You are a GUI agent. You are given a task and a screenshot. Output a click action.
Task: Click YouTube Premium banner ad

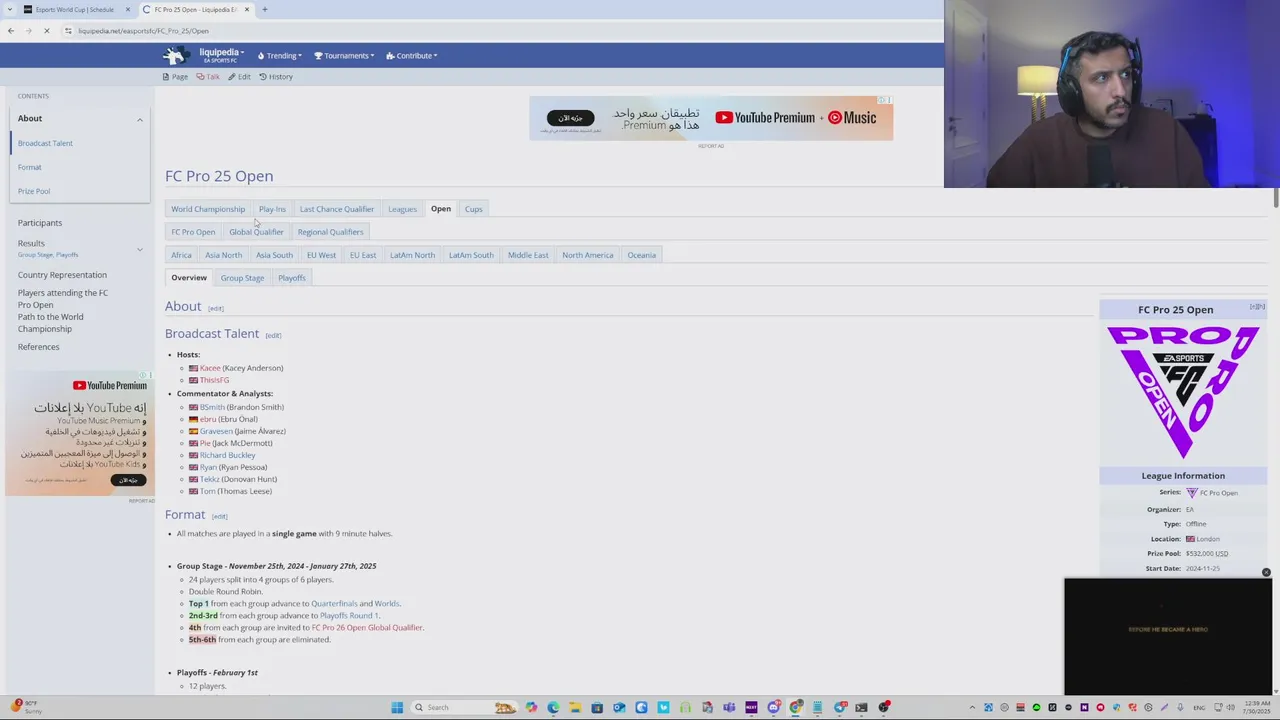click(711, 118)
